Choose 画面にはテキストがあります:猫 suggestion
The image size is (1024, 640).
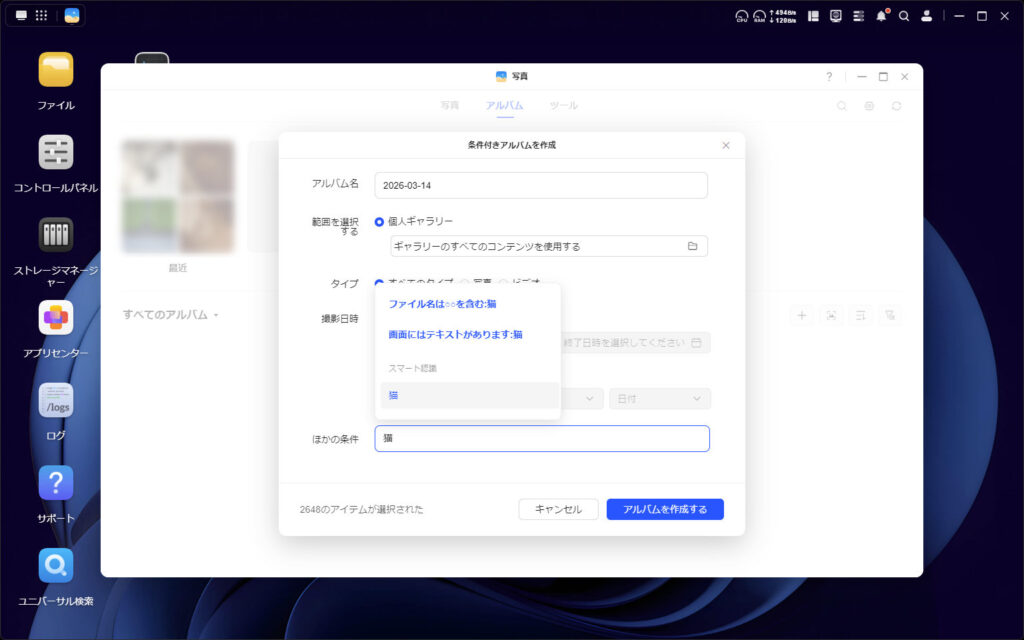(455, 335)
